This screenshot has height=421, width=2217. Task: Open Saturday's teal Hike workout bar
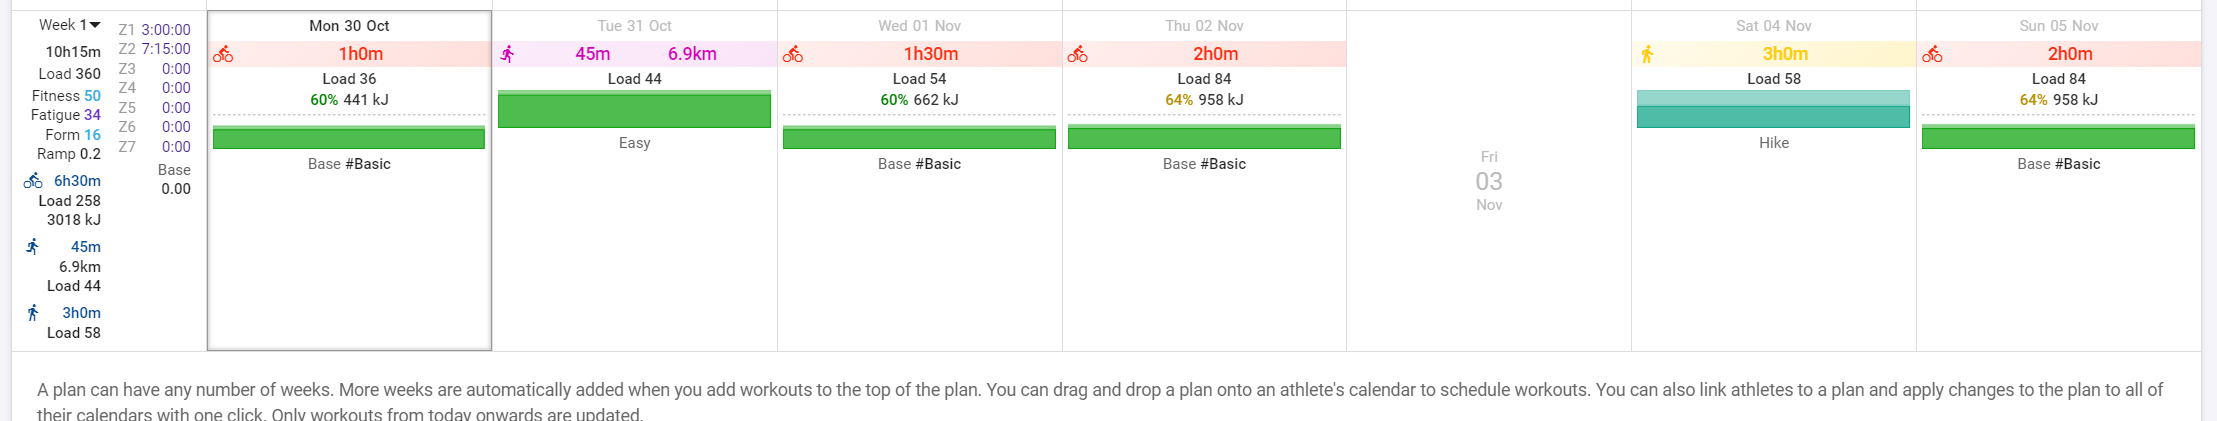pos(1773,109)
